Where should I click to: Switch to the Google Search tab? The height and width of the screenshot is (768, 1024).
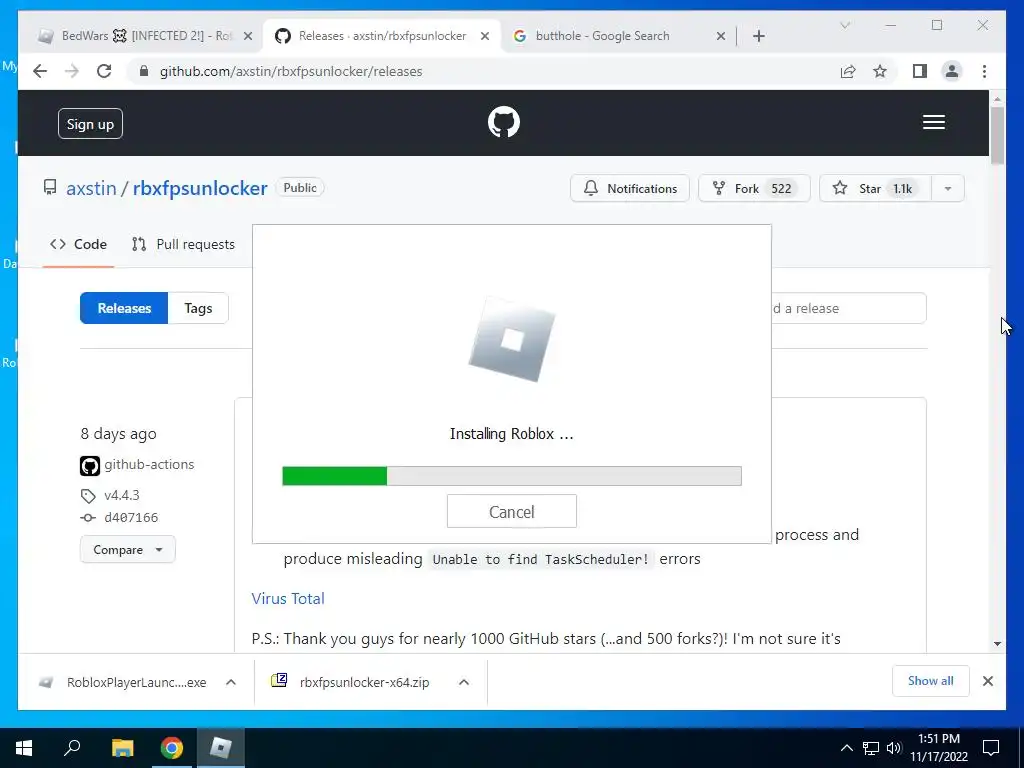(x=617, y=36)
